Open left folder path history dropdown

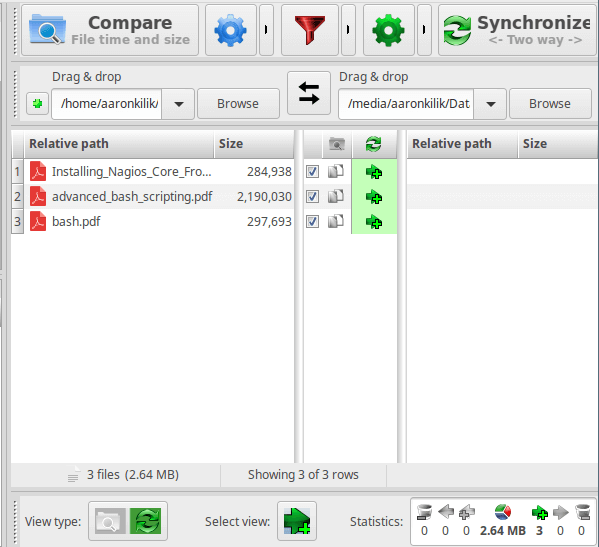click(x=178, y=104)
